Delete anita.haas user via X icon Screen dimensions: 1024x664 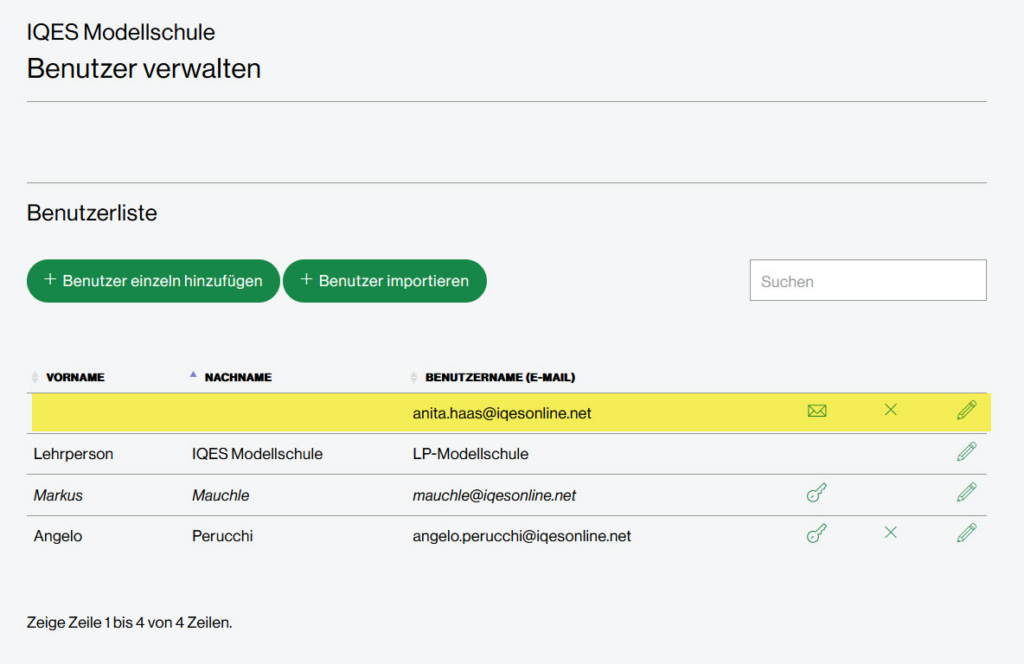[891, 409]
